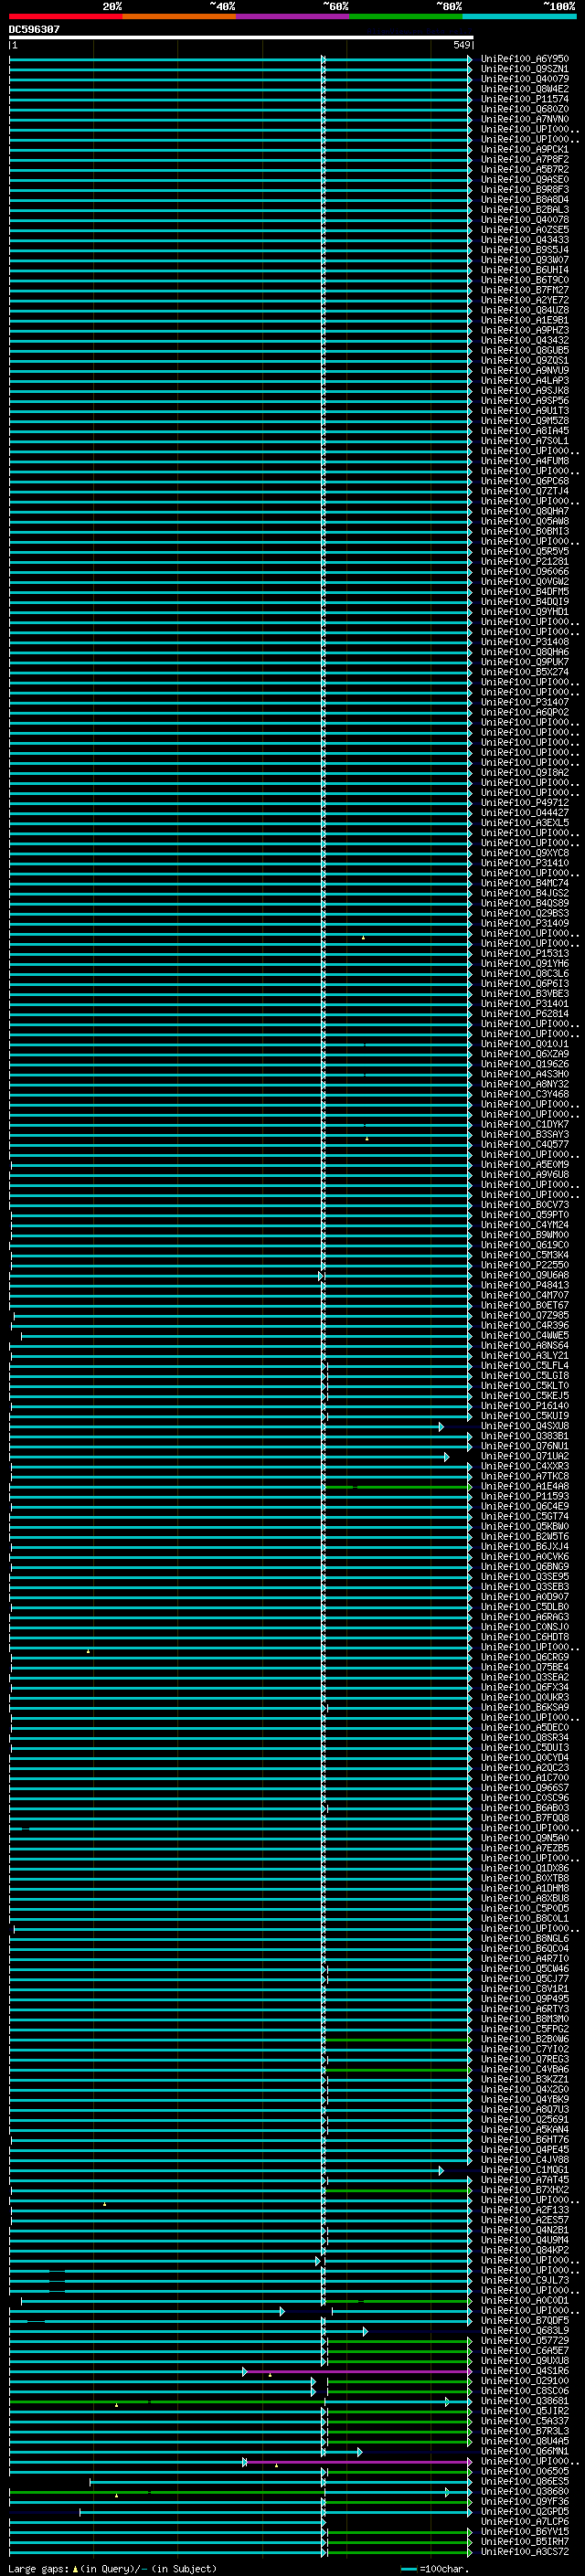Click the UniRef100_Q84UZ8 label

point(525,310)
